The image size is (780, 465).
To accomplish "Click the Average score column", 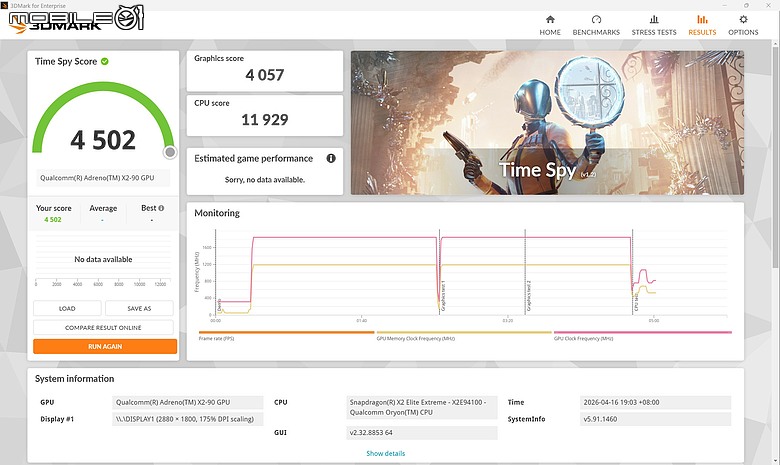I will (103, 214).
